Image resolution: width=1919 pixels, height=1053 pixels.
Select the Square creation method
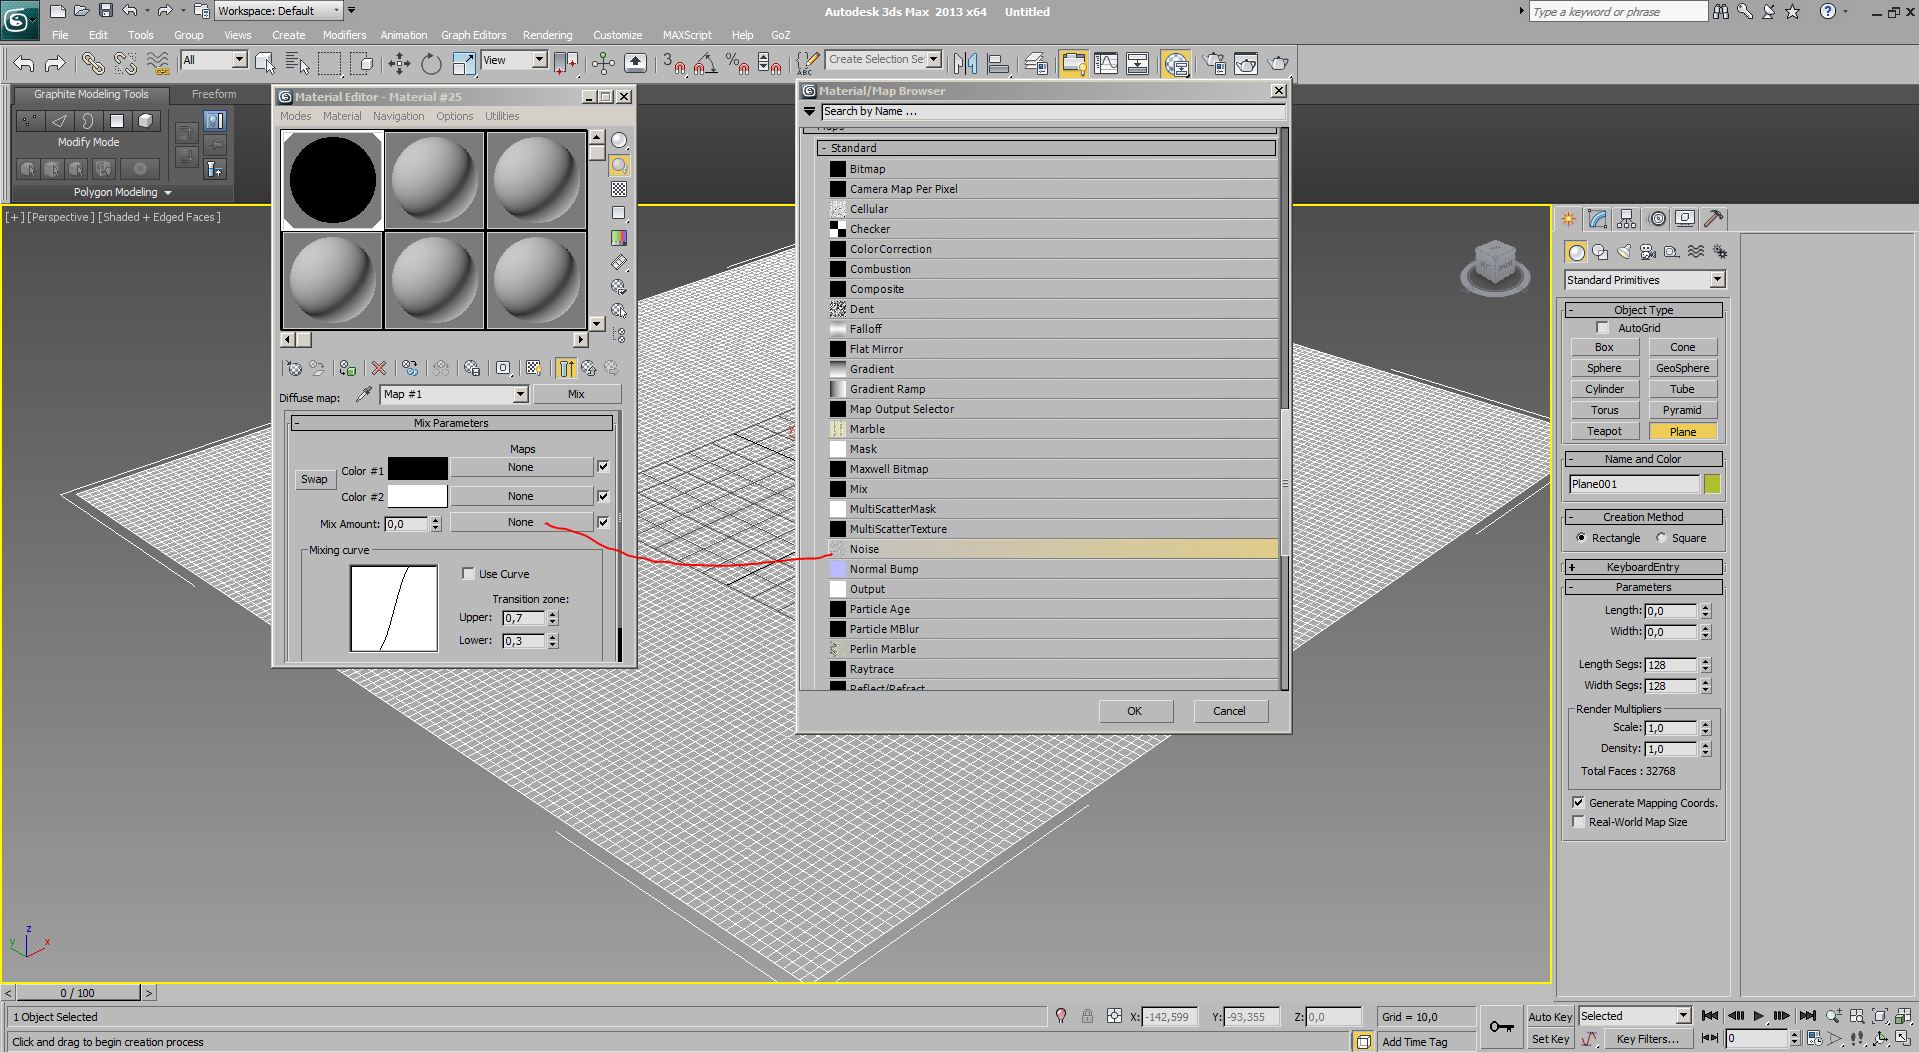tap(1661, 538)
